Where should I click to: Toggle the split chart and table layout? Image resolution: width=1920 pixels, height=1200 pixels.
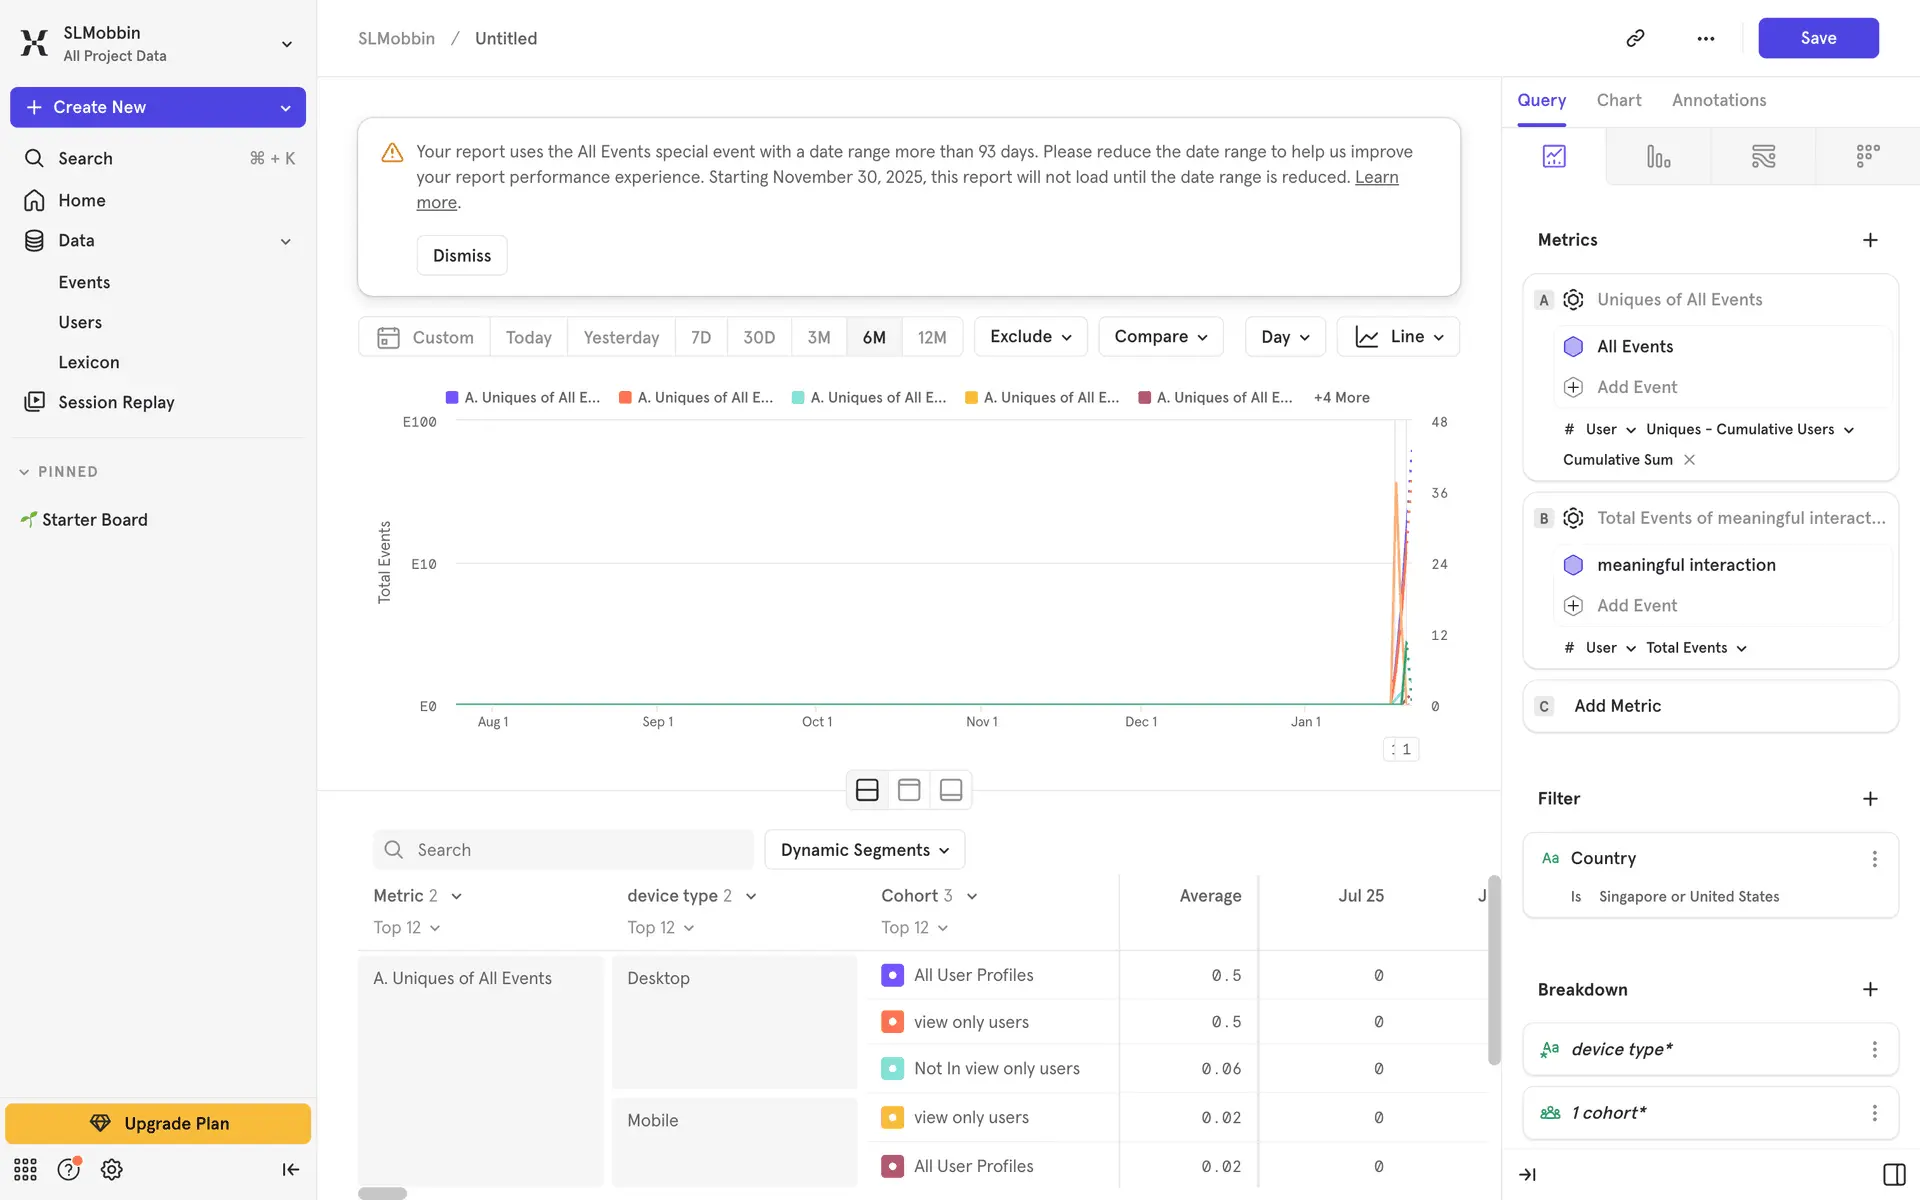click(x=867, y=790)
